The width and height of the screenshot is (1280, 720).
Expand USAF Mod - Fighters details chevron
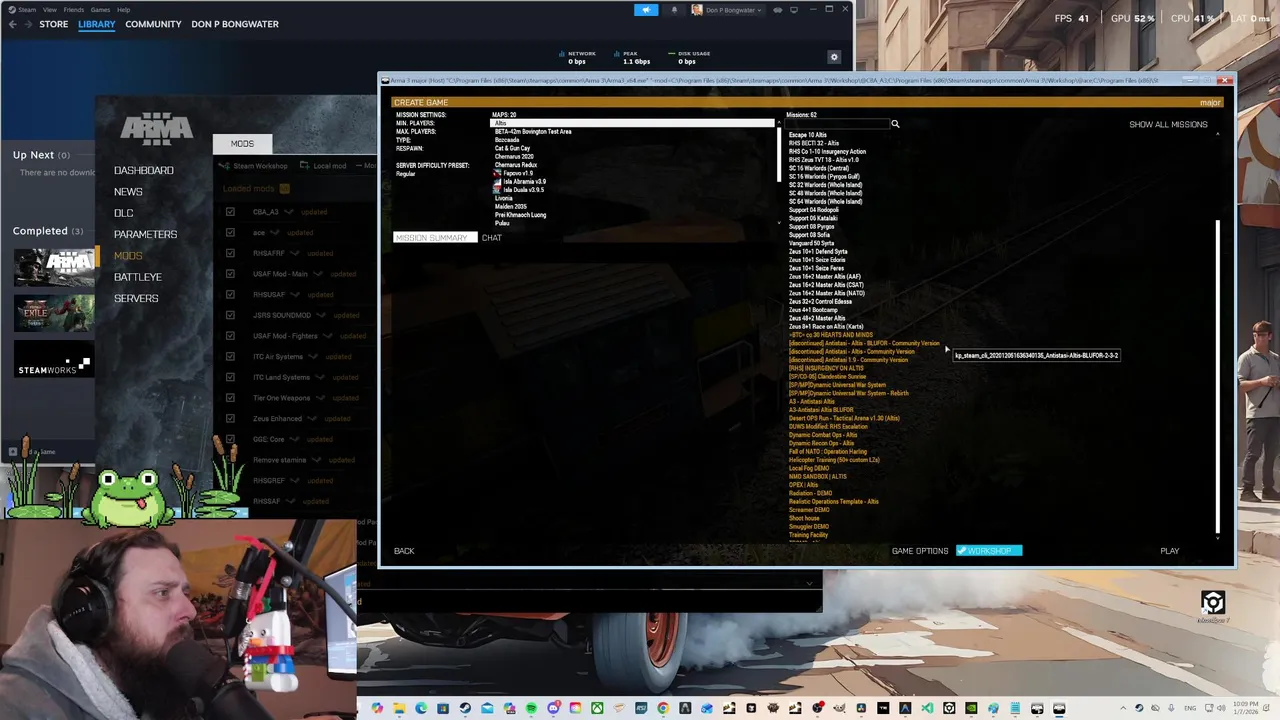328,336
